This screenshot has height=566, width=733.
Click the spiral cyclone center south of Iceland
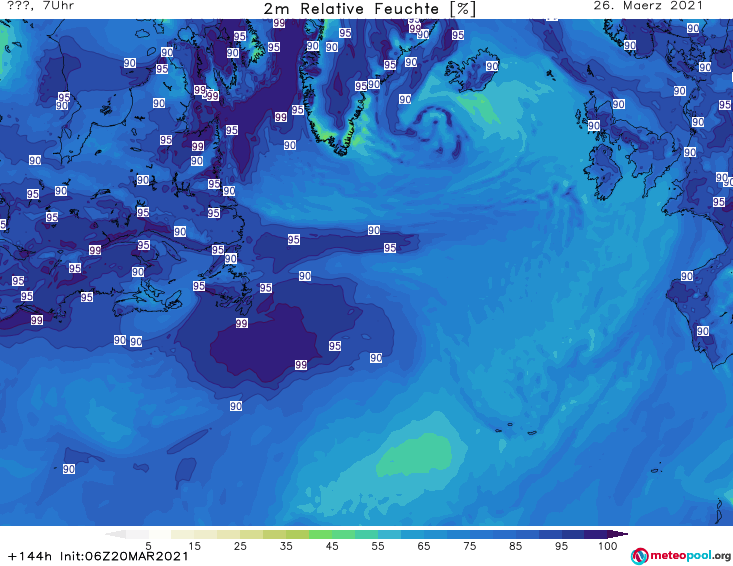pos(435,123)
